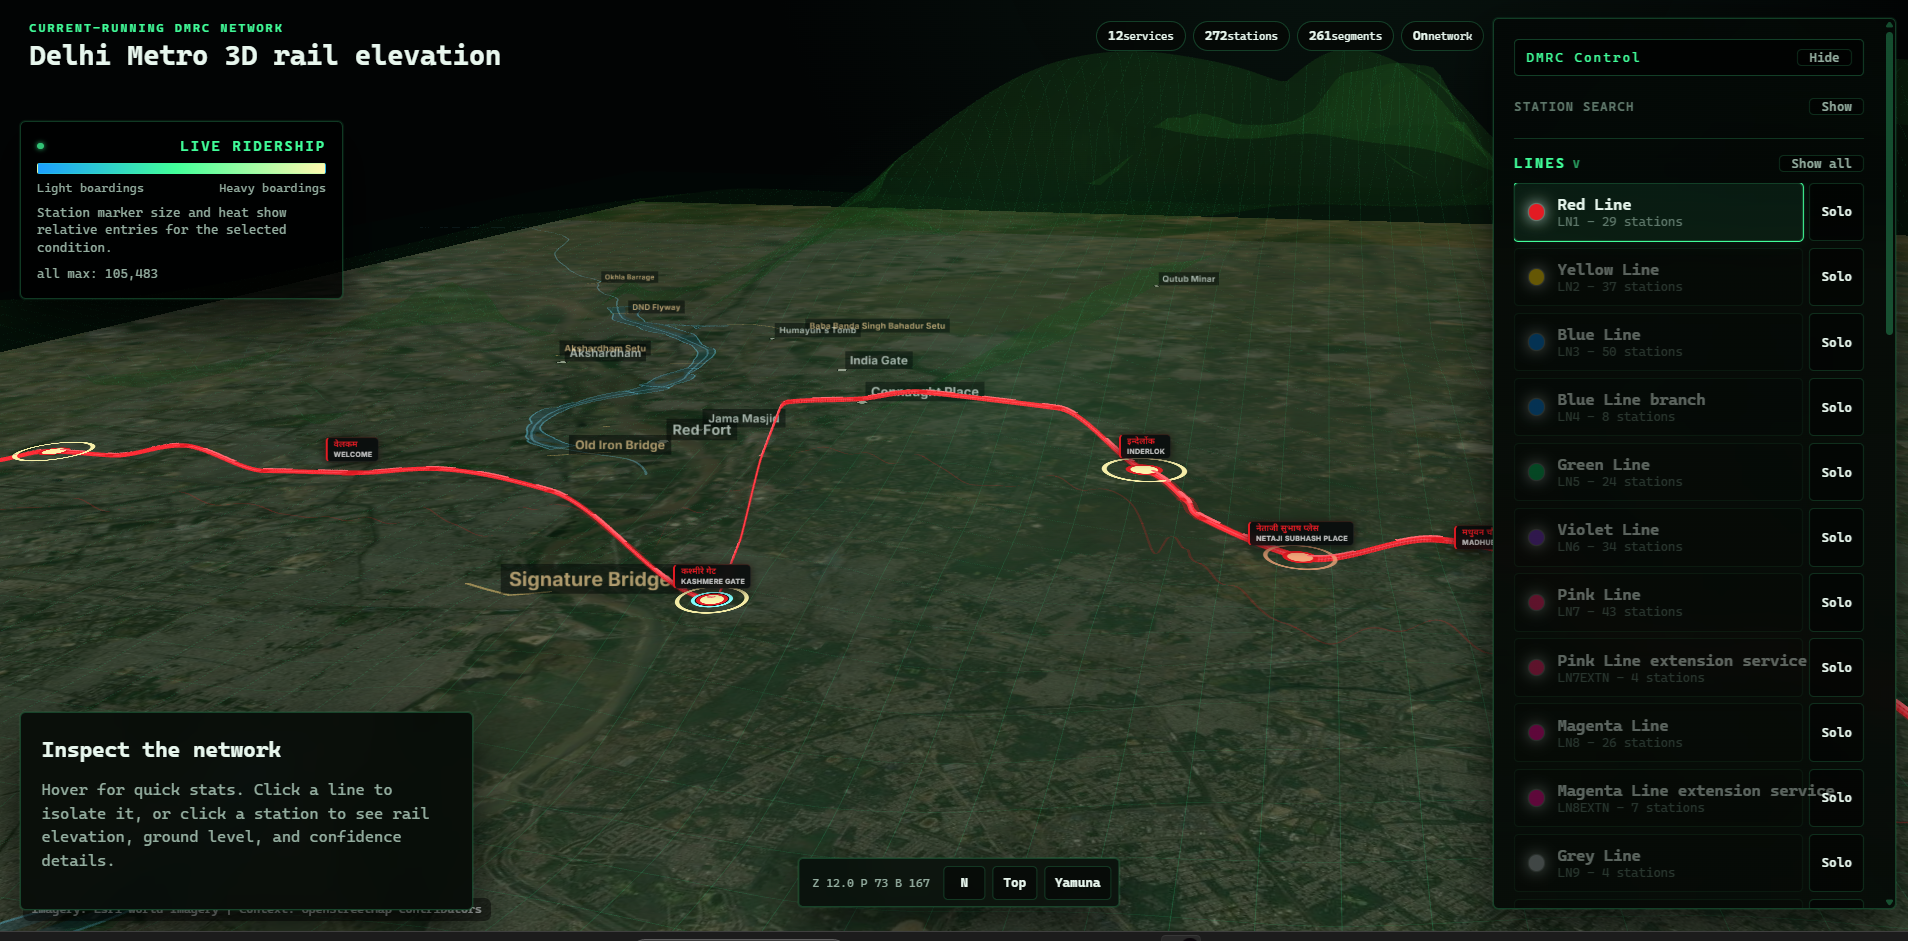Viewport: 1908px width, 941px height.
Task: Select the Magenta Line extension service dot
Action: coord(1536,798)
